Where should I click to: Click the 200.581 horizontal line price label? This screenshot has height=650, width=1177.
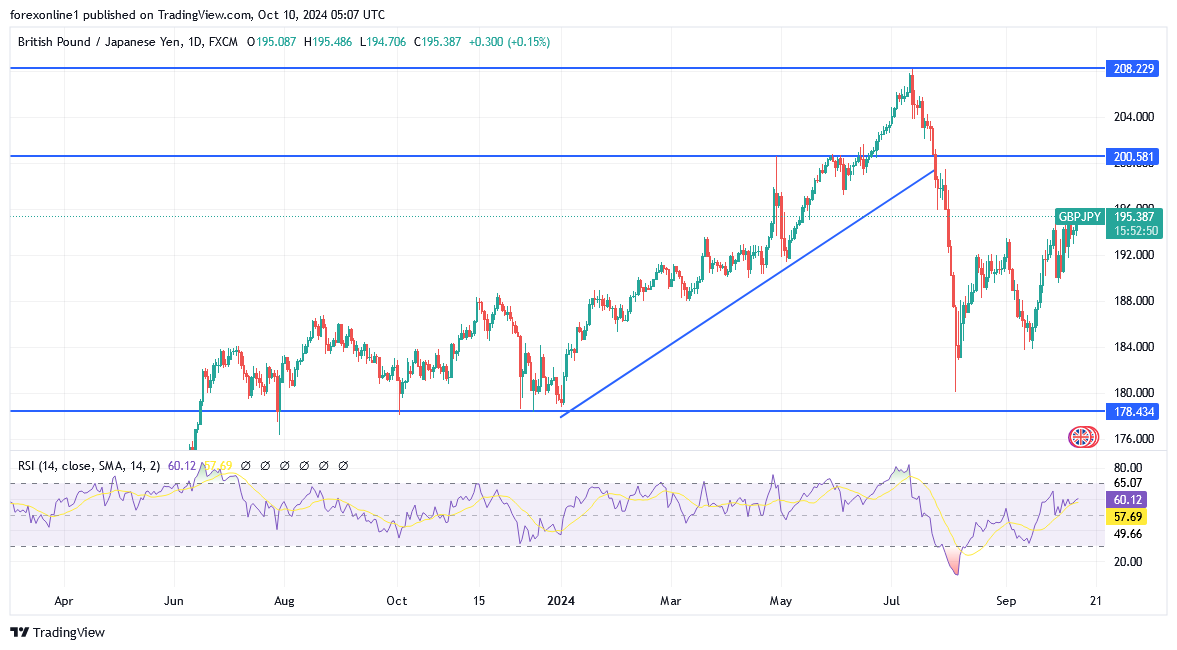tap(1134, 156)
